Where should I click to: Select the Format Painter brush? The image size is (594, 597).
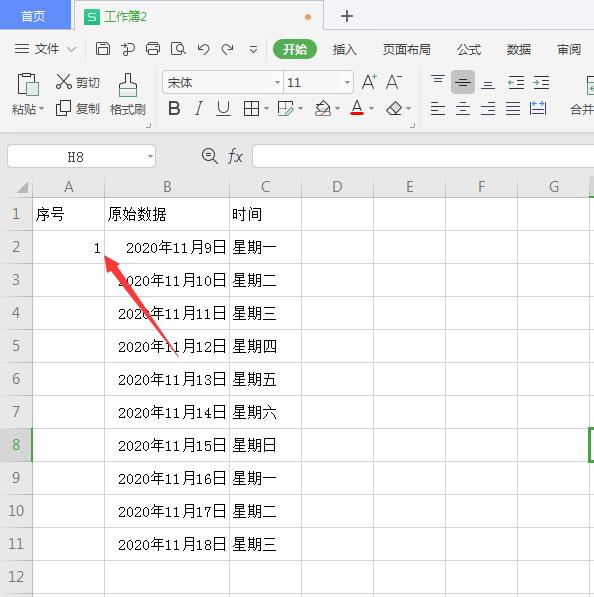click(128, 94)
